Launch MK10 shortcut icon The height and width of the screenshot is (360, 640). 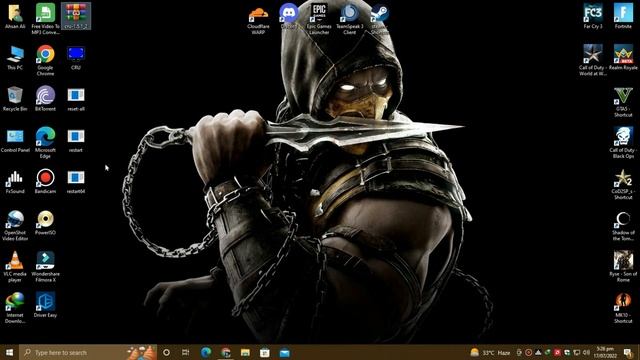pyautogui.click(x=623, y=308)
